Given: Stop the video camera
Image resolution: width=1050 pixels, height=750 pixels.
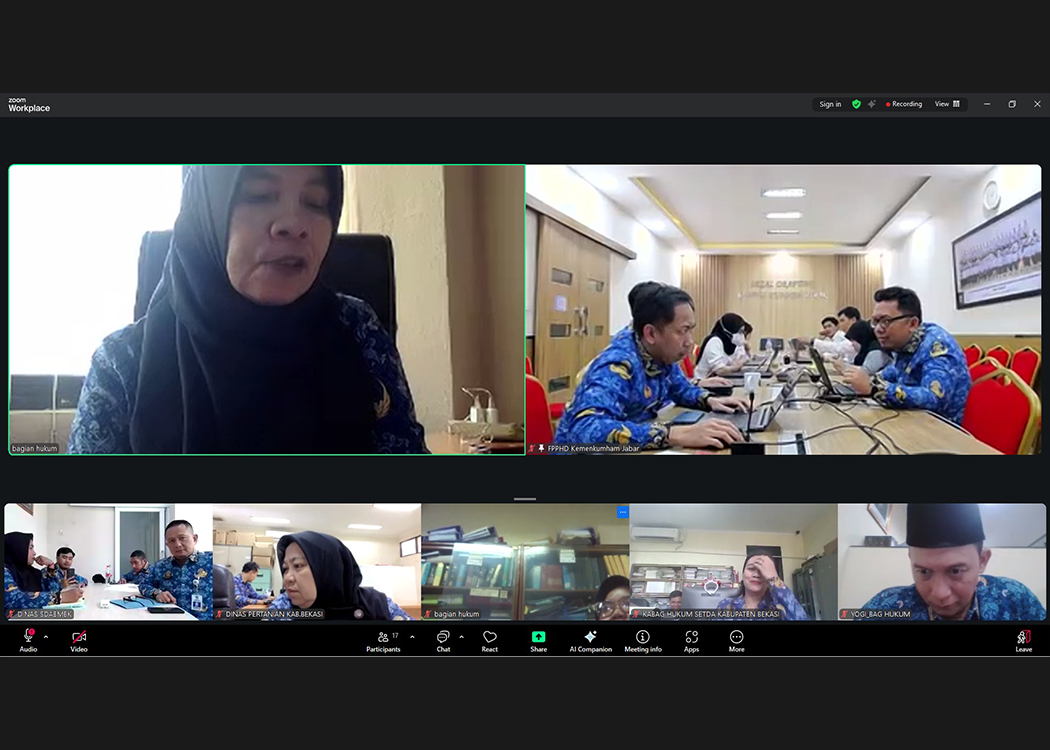Looking at the screenshot, I should click(x=79, y=641).
